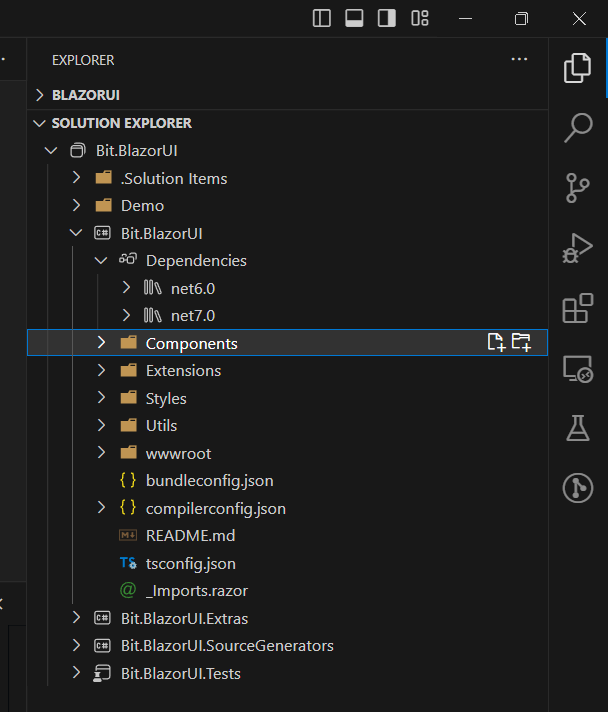The width and height of the screenshot is (608, 712).
Task: Click the C# icon of Bit.BlazorUI.SourceGenerators
Action: [102, 646]
